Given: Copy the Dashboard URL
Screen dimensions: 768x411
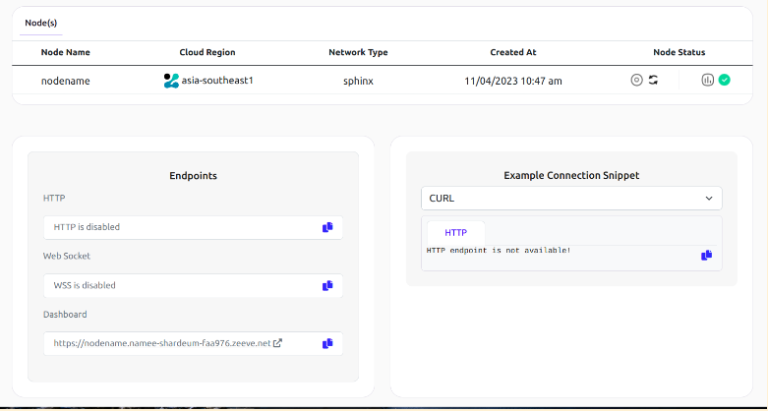Looking at the screenshot, I should tap(327, 343).
